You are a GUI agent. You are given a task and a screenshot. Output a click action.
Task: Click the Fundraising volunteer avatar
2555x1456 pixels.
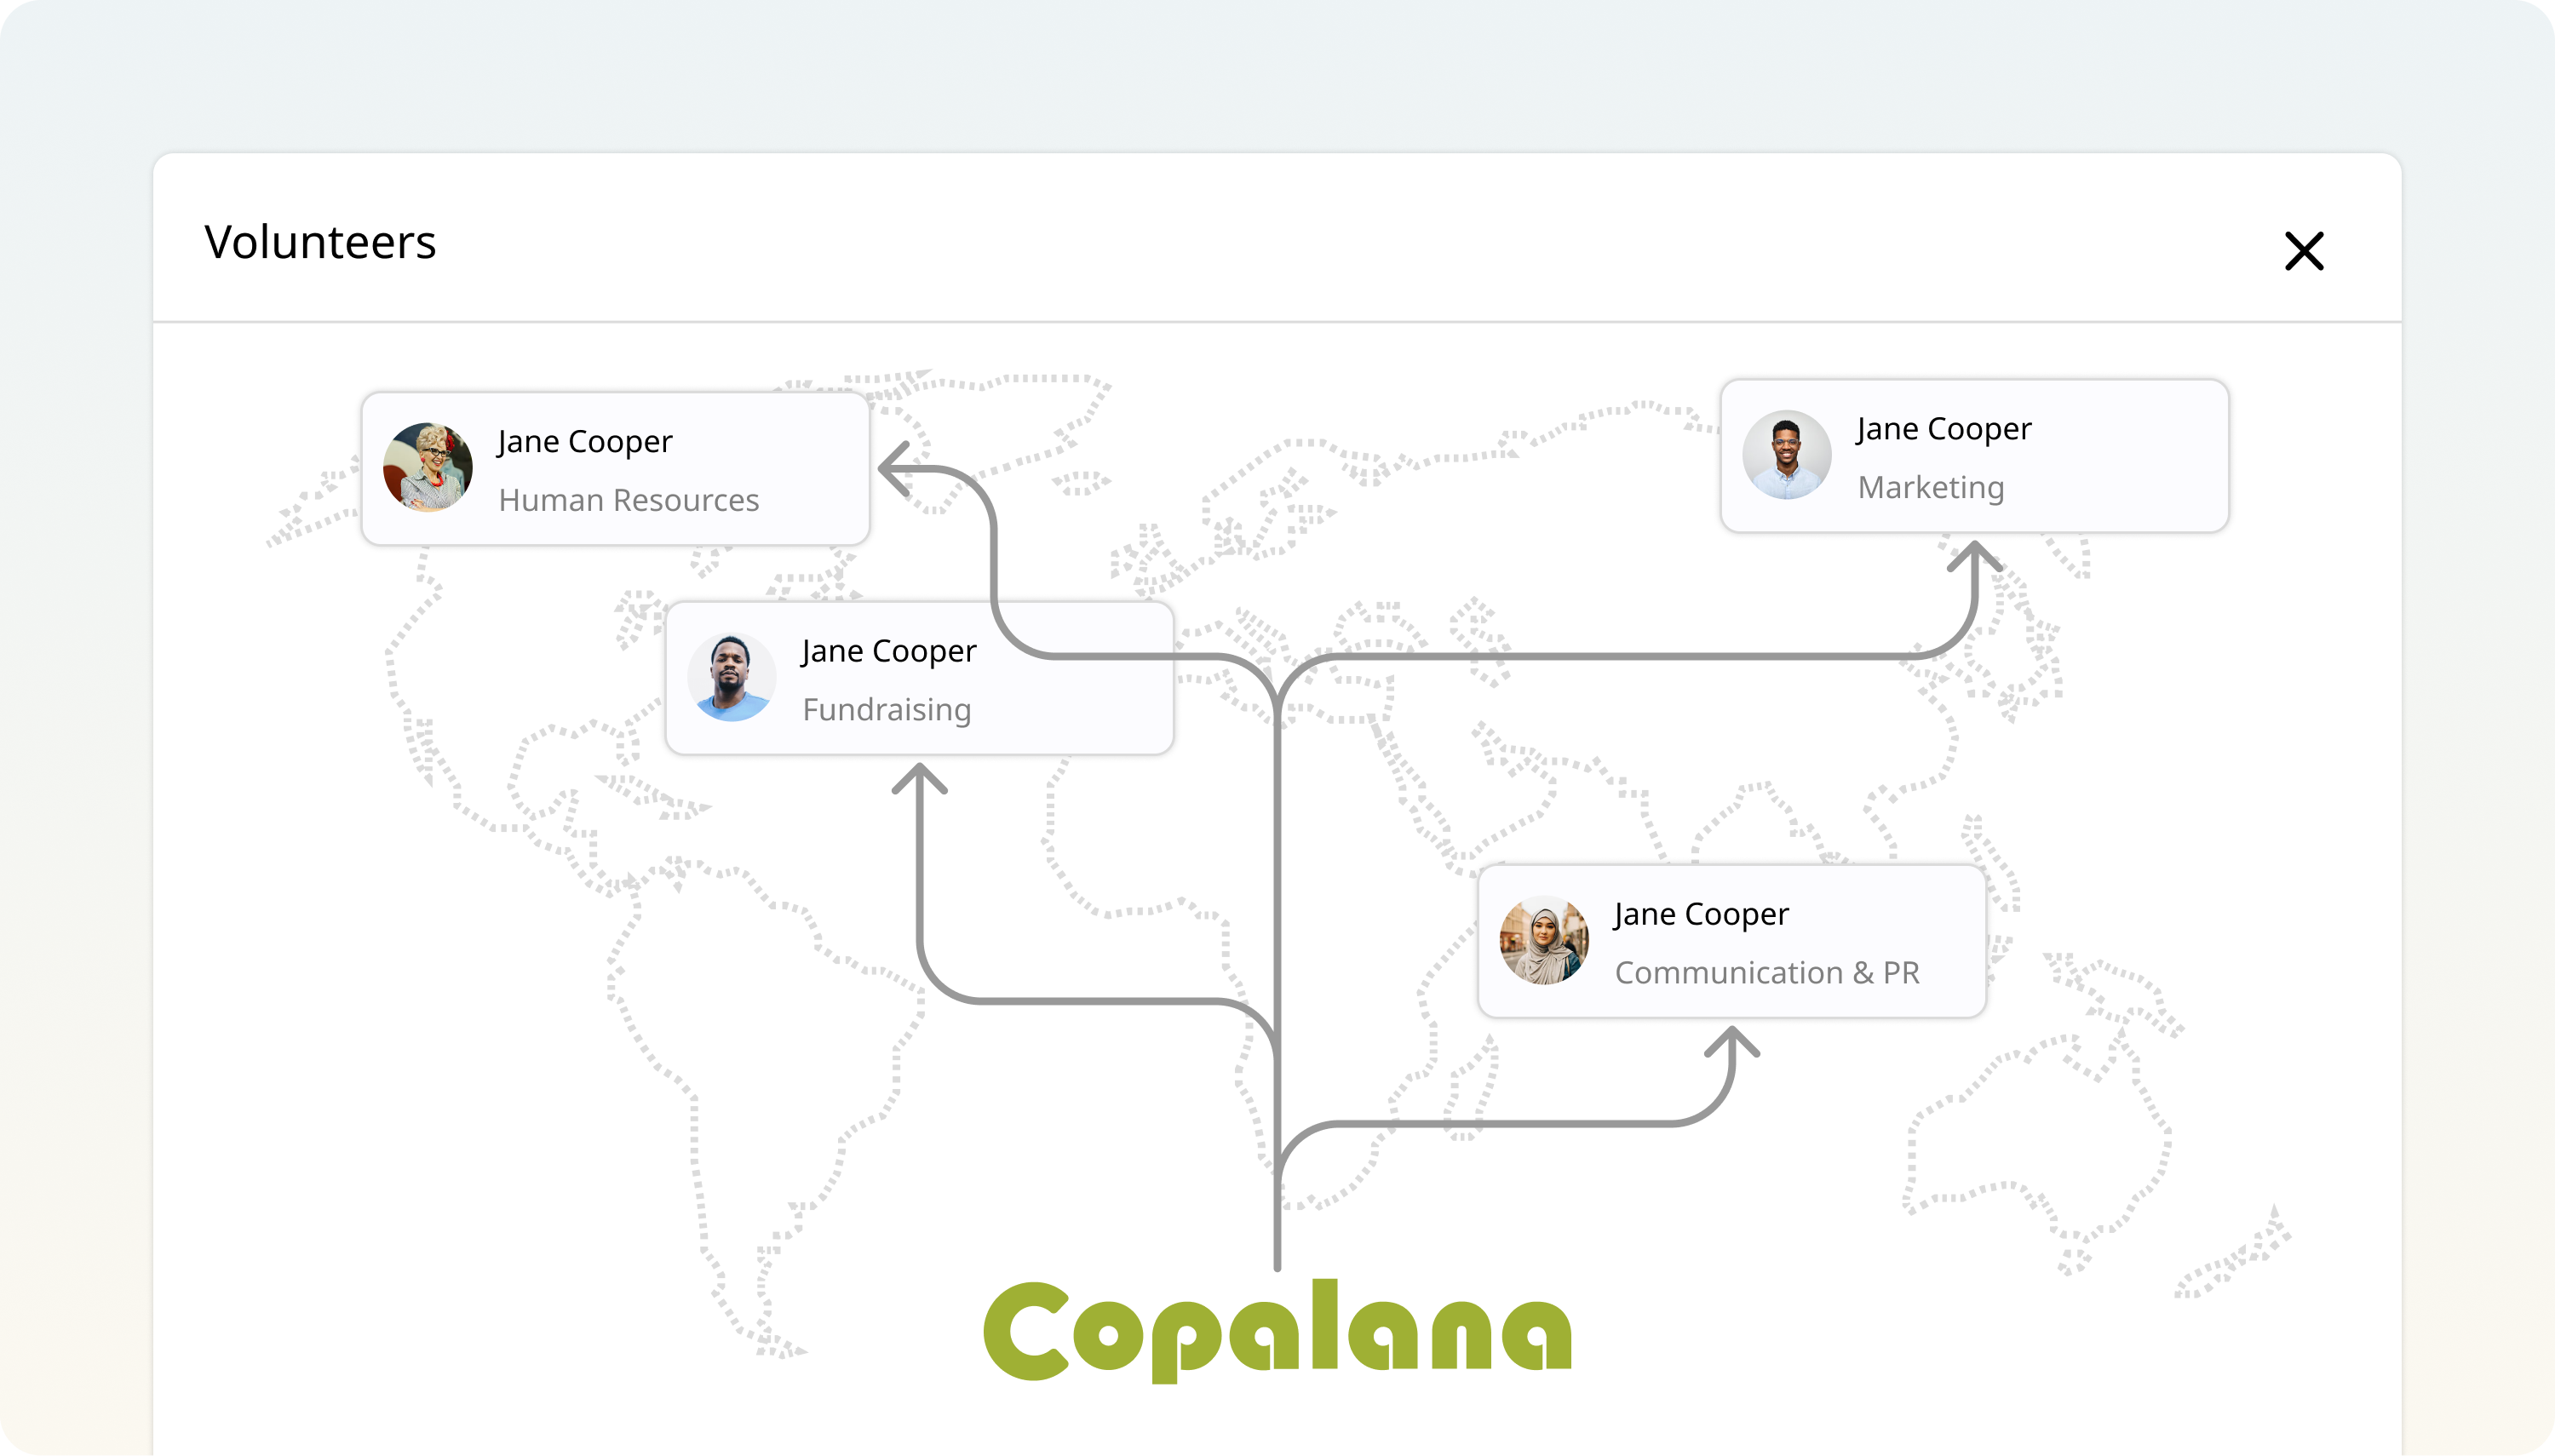pyautogui.click(x=731, y=677)
